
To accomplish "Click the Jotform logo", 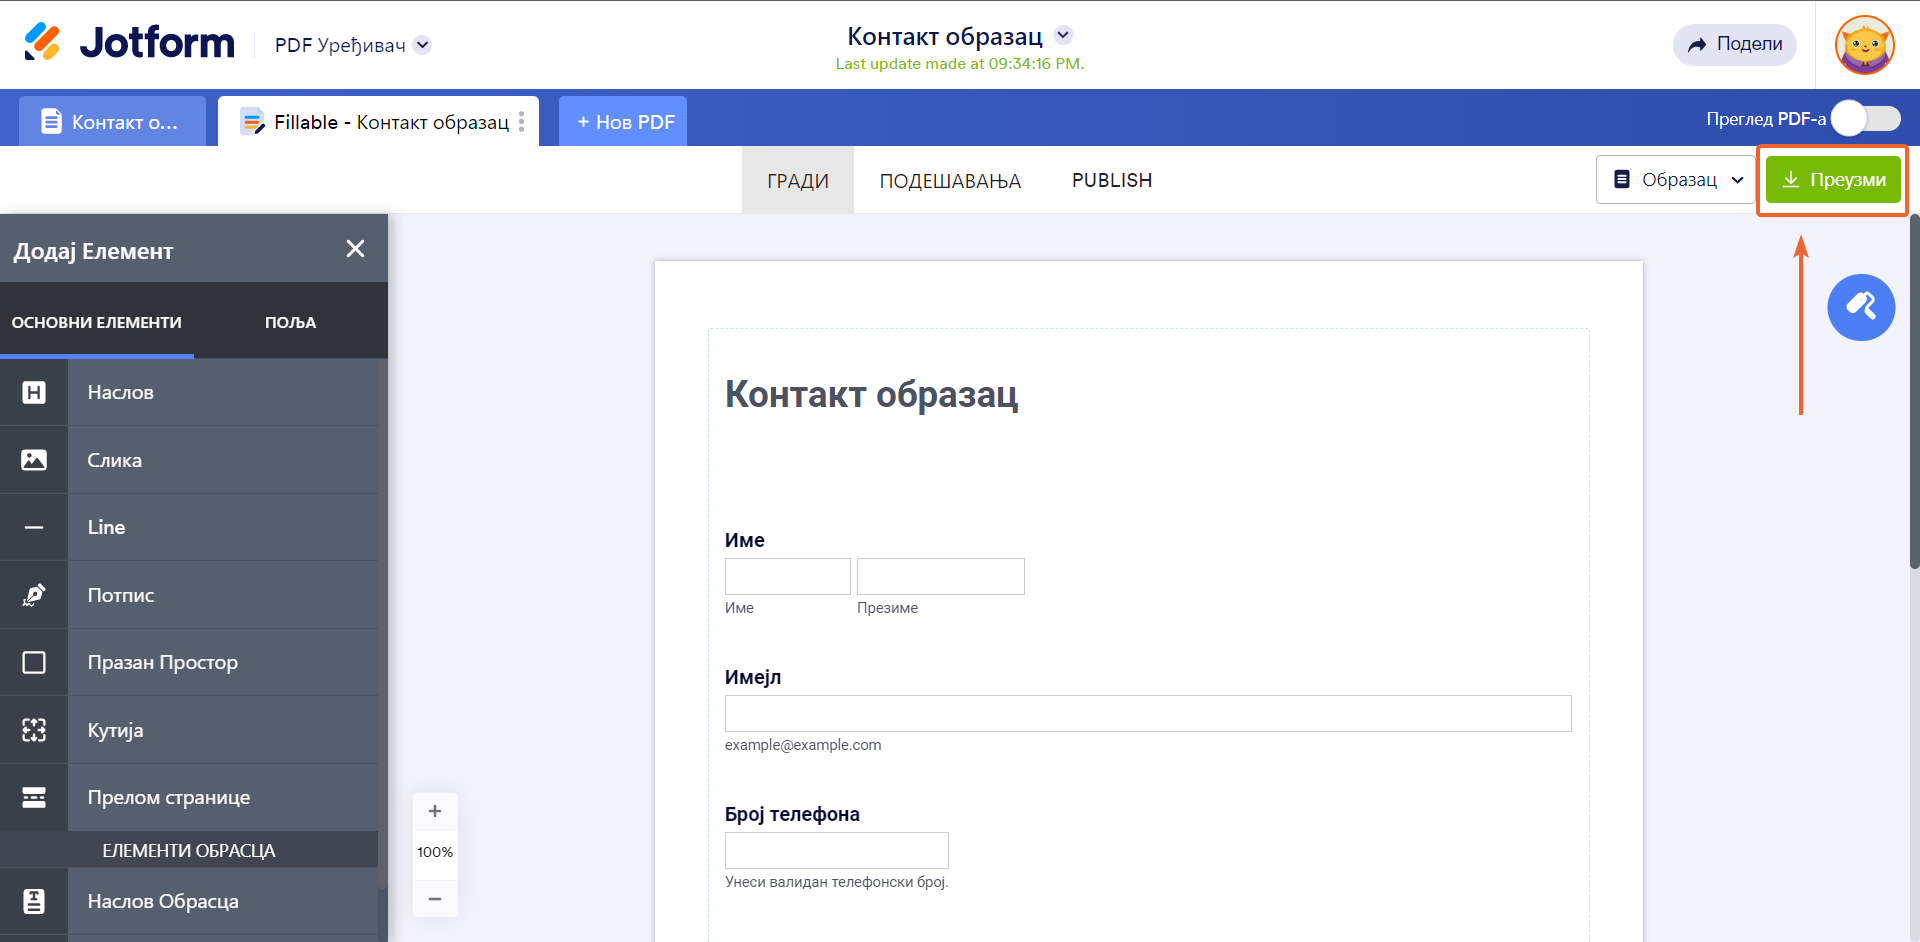I will 129,43.
